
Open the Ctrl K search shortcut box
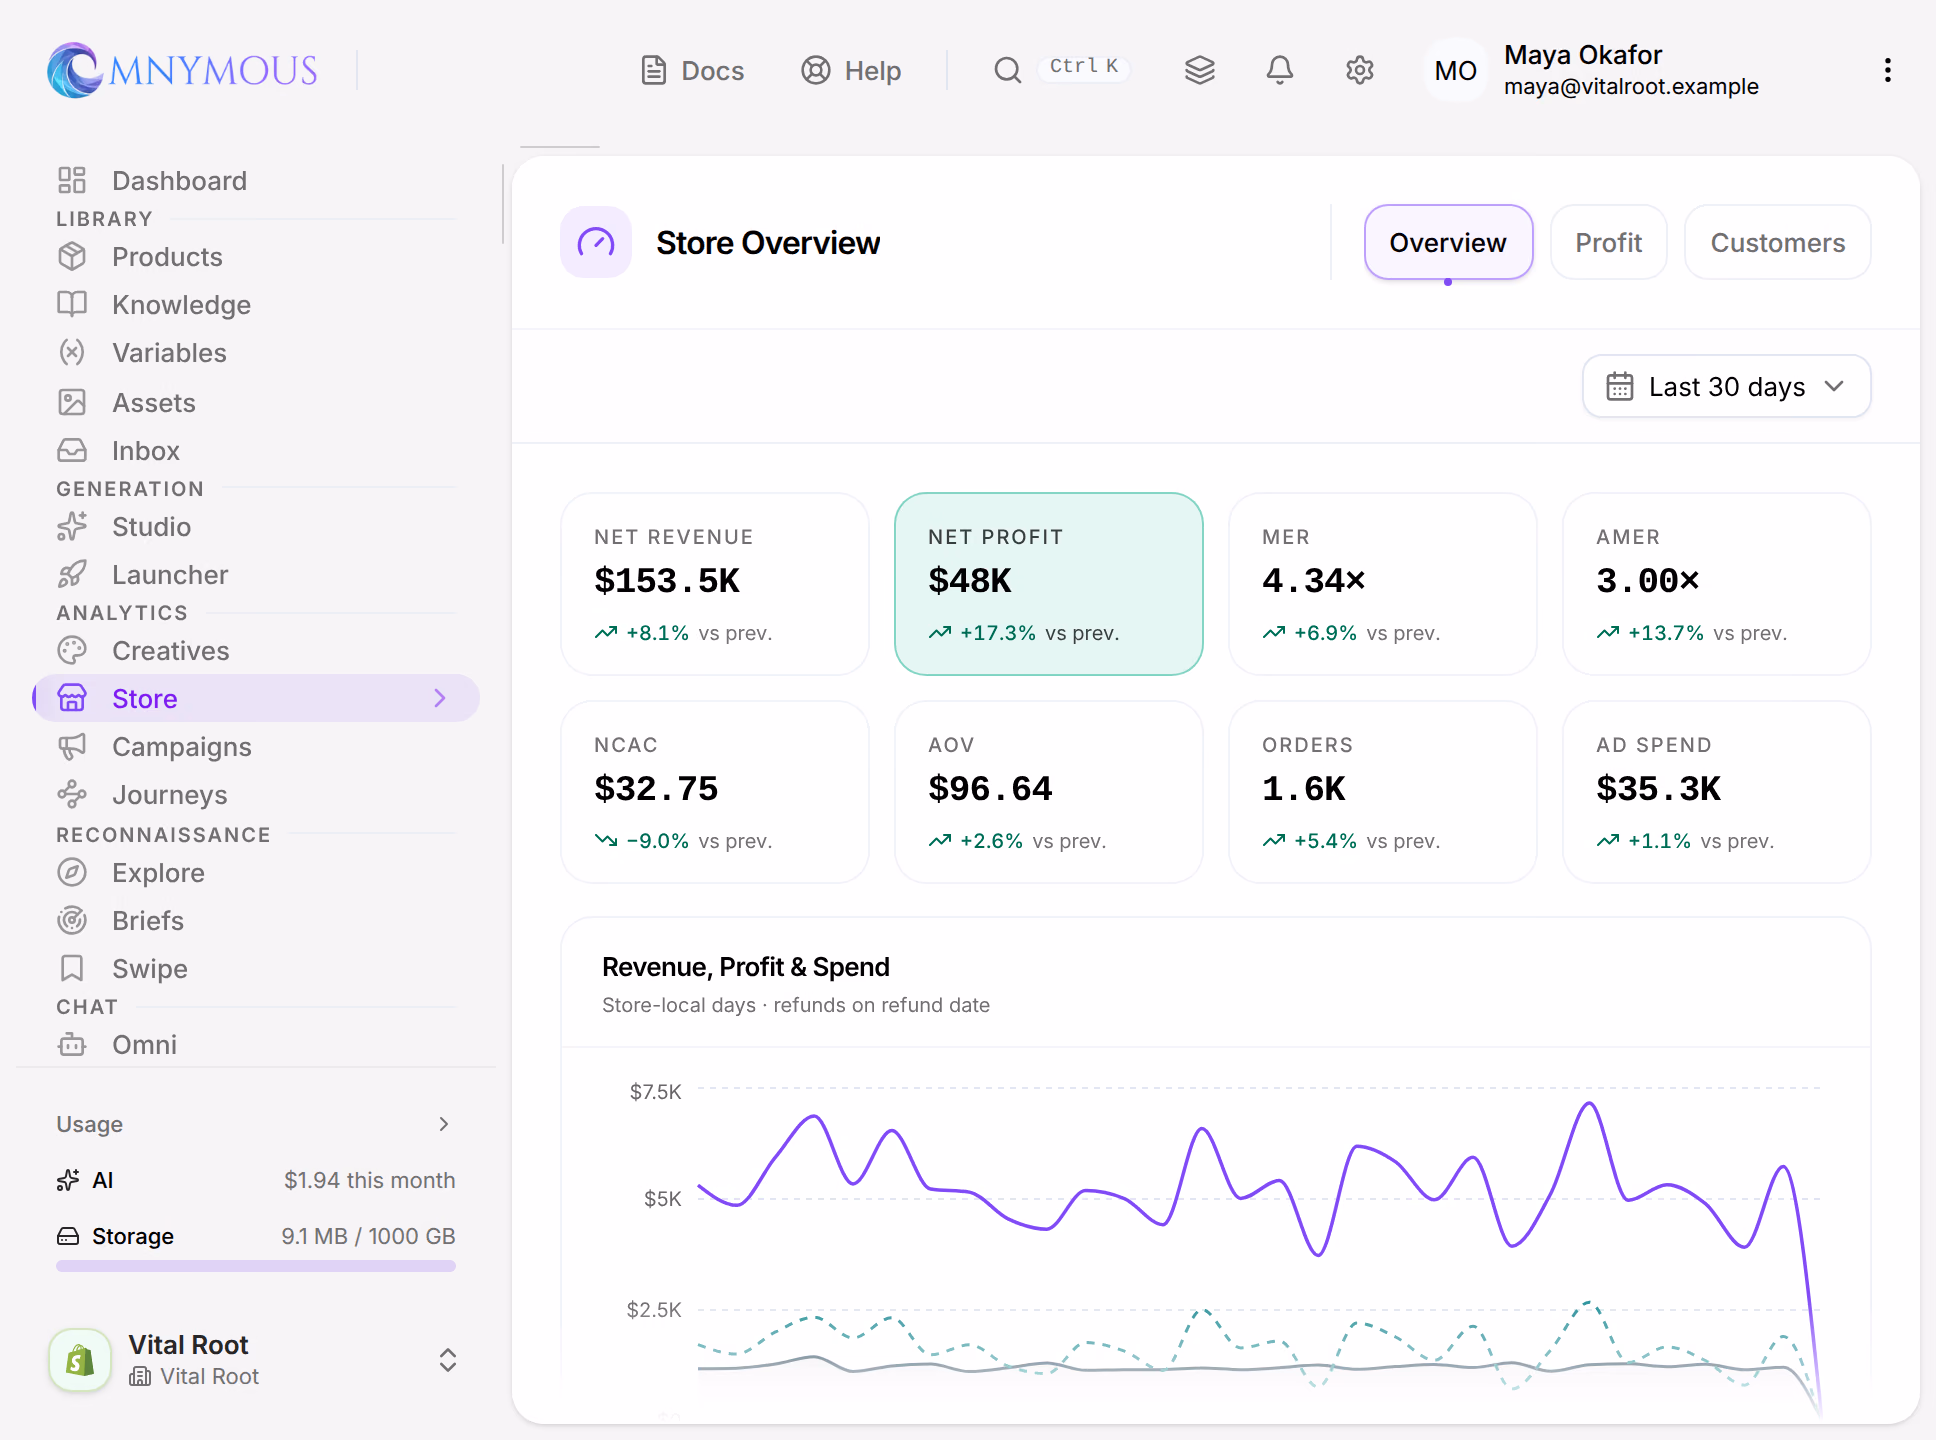pos(1084,67)
